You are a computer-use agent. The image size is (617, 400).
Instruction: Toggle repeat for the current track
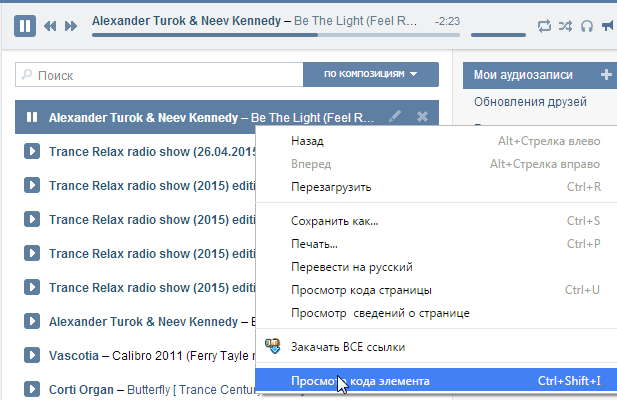click(544, 26)
